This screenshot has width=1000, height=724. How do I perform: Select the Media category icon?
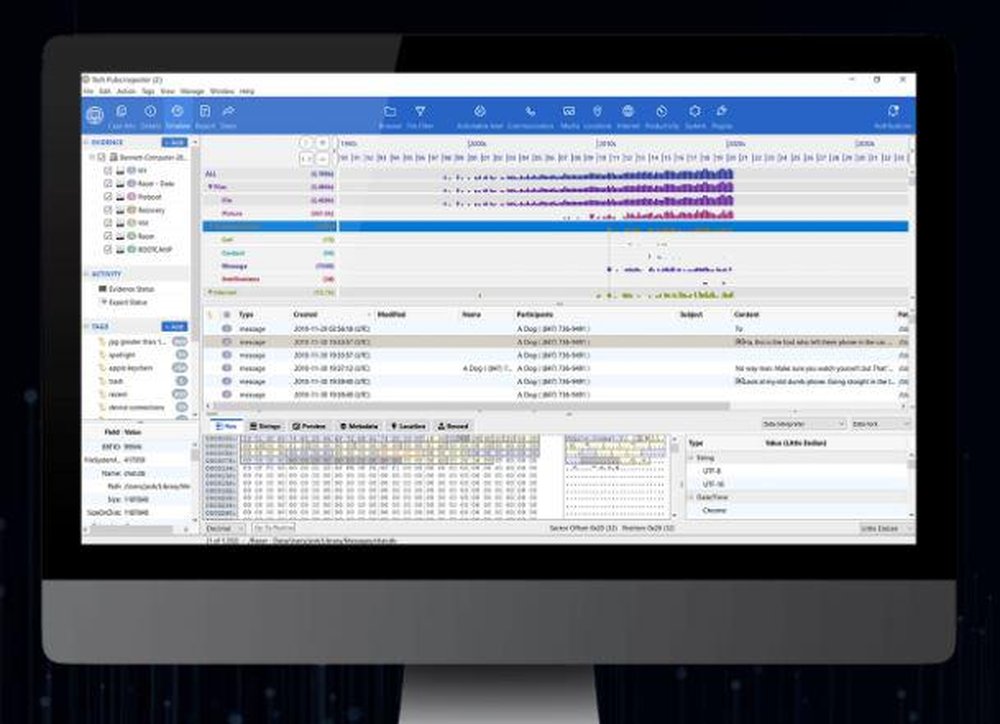[570, 113]
